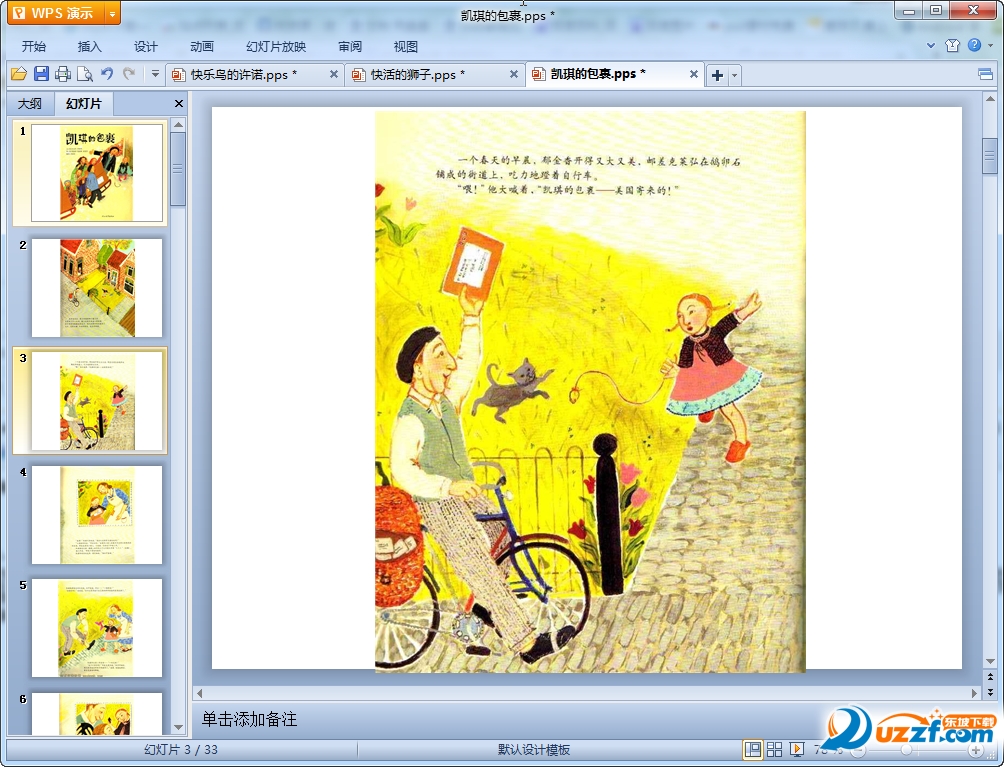The image size is (1004, 767).
Task: Undo the last action
Action: (107, 74)
